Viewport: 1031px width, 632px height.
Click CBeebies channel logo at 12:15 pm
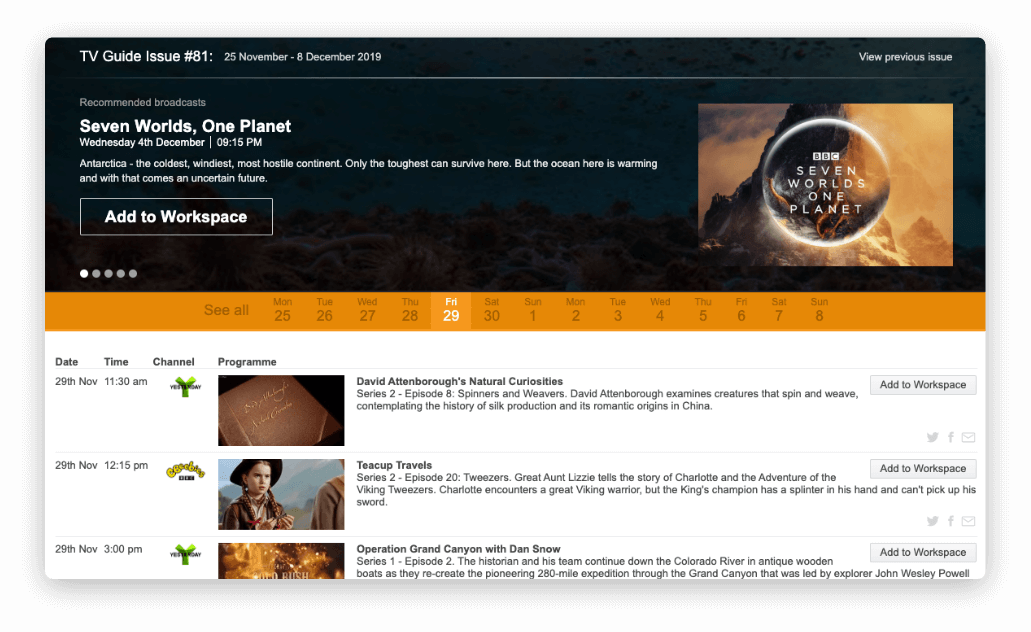tap(185, 471)
